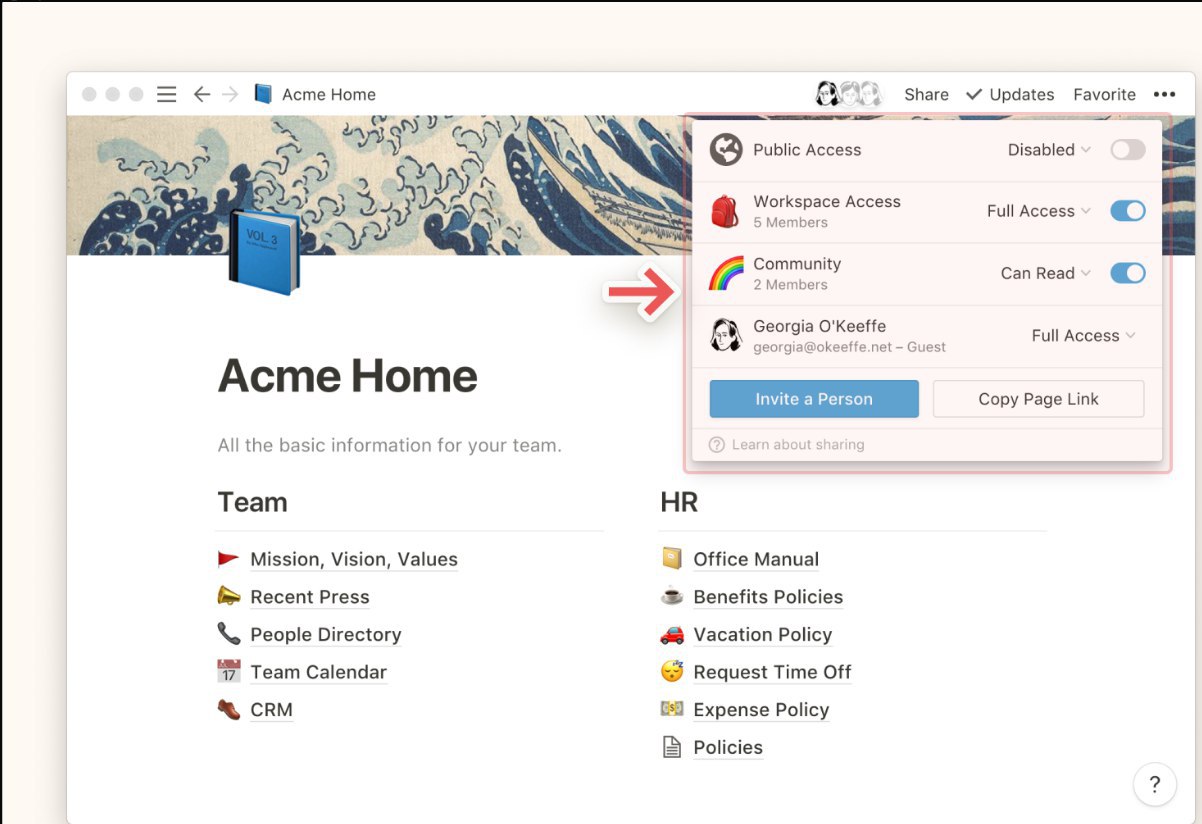This screenshot has width=1202, height=824.
Task: Open the Disabled dropdown for Public Access
Action: click(x=1049, y=150)
